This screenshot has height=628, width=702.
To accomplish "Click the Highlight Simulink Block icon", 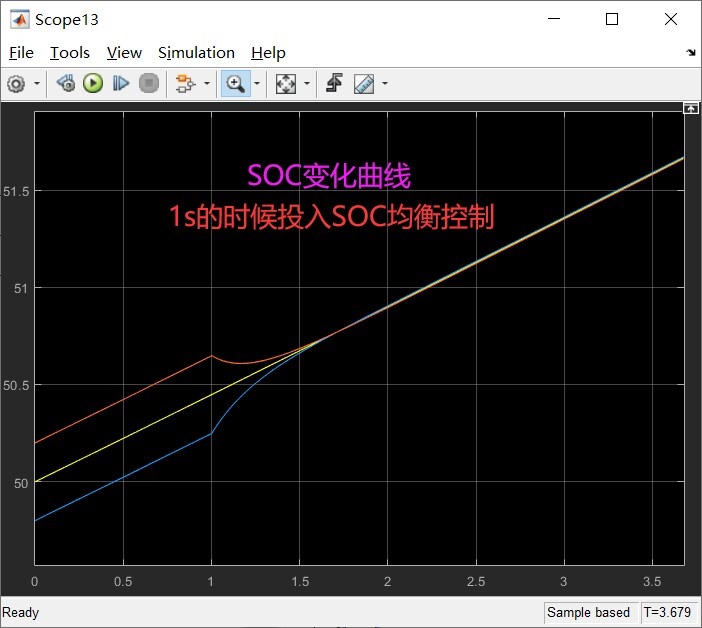I will pos(185,83).
